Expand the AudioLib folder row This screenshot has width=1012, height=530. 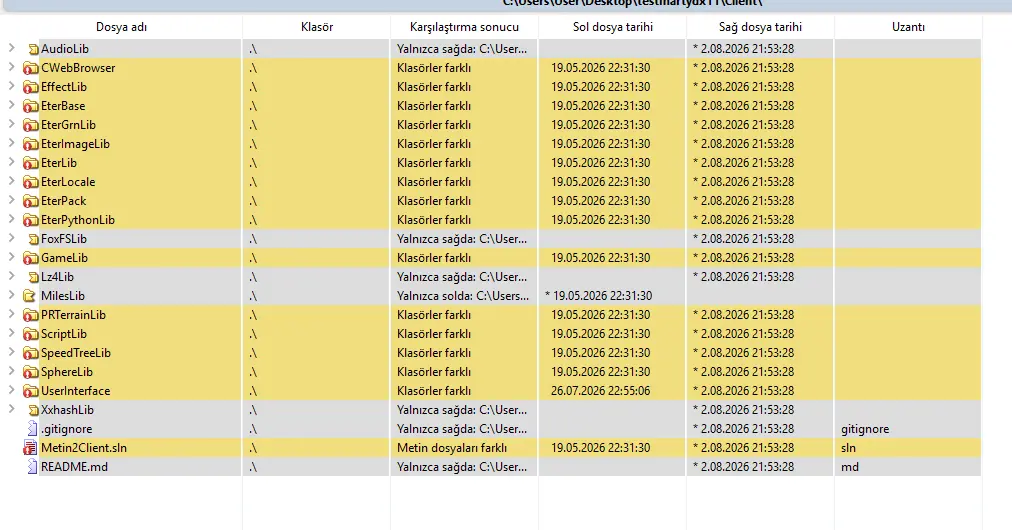[12, 48]
